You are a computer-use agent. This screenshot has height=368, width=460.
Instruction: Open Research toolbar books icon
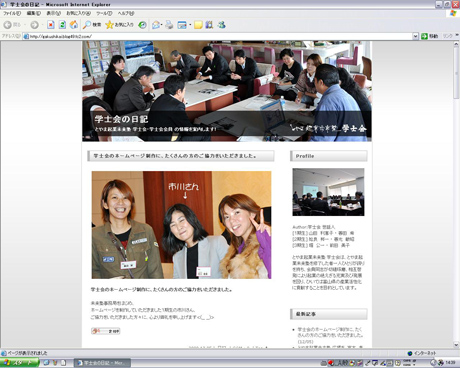tap(209, 25)
